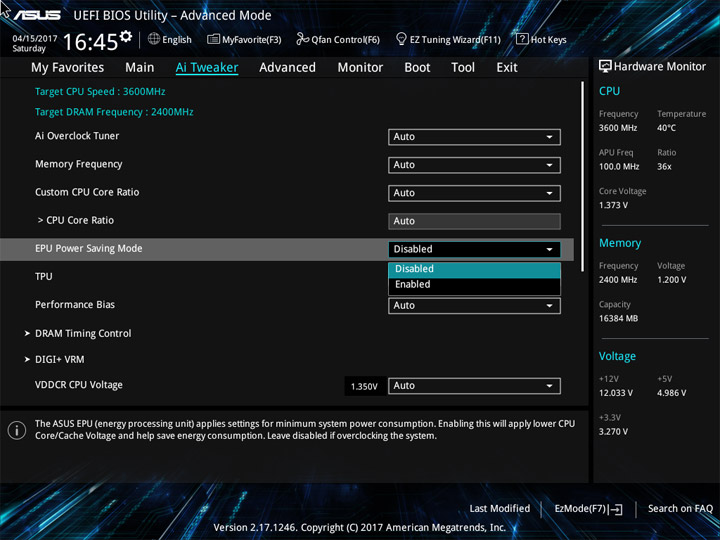
Task: Click the CPU Ratio 36x value
Action: pos(664,166)
